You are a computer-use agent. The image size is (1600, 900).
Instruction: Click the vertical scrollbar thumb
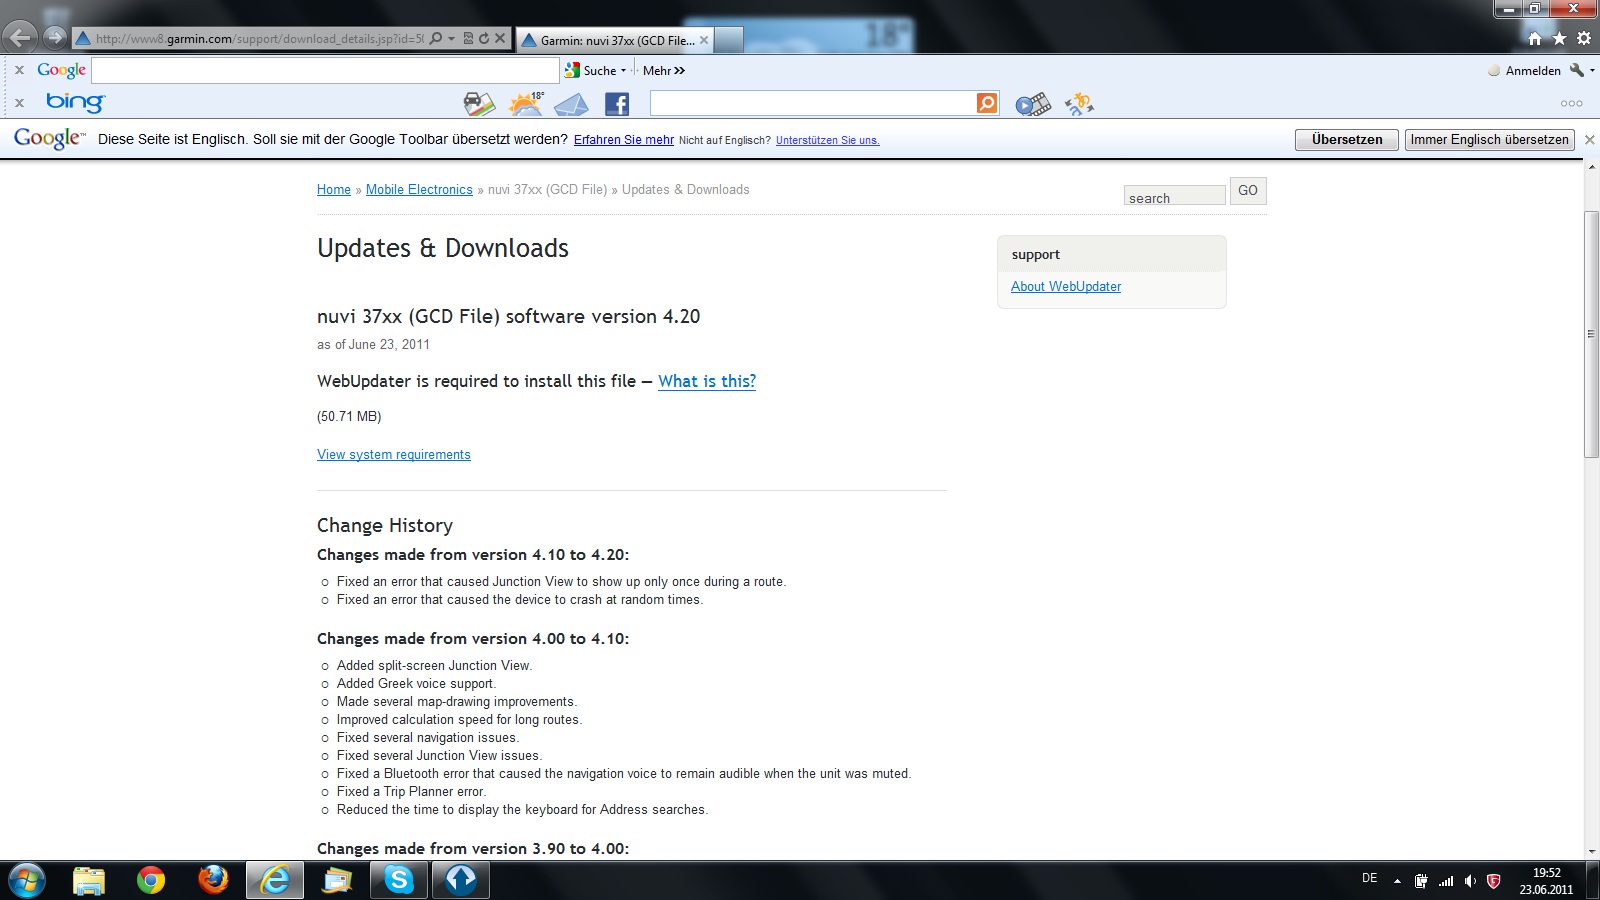[1591, 334]
